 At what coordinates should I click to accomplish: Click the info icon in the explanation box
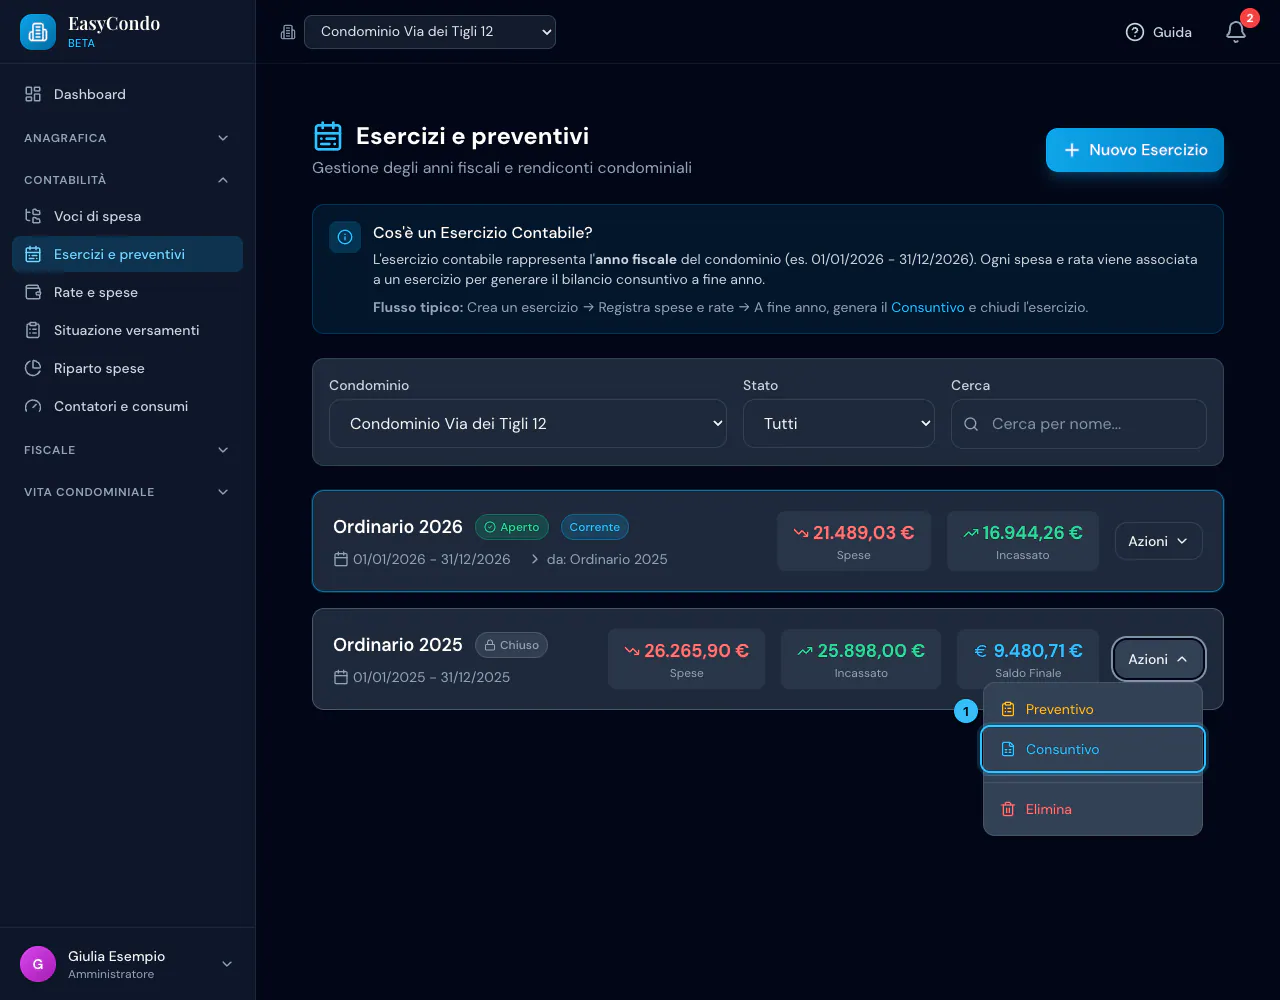pos(345,237)
